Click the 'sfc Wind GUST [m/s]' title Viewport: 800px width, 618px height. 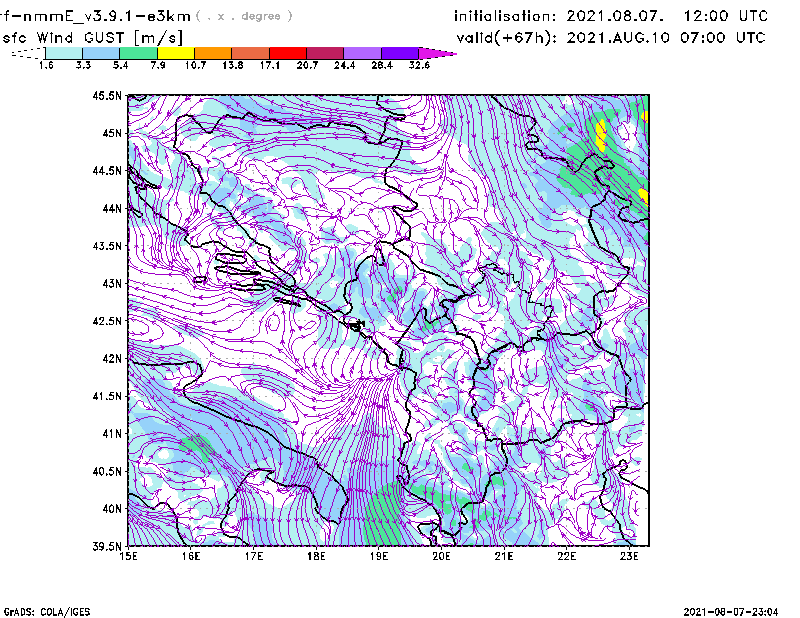click(92, 38)
